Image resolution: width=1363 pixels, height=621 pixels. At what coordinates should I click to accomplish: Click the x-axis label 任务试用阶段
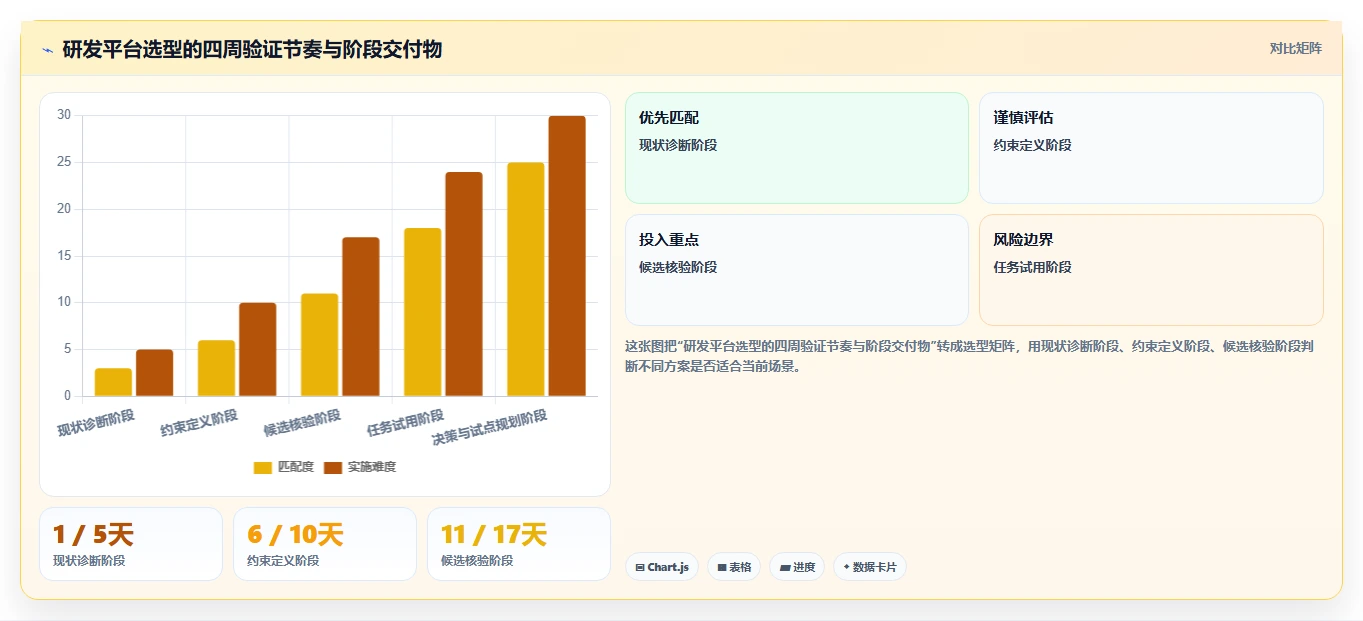[x=405, y=423]
